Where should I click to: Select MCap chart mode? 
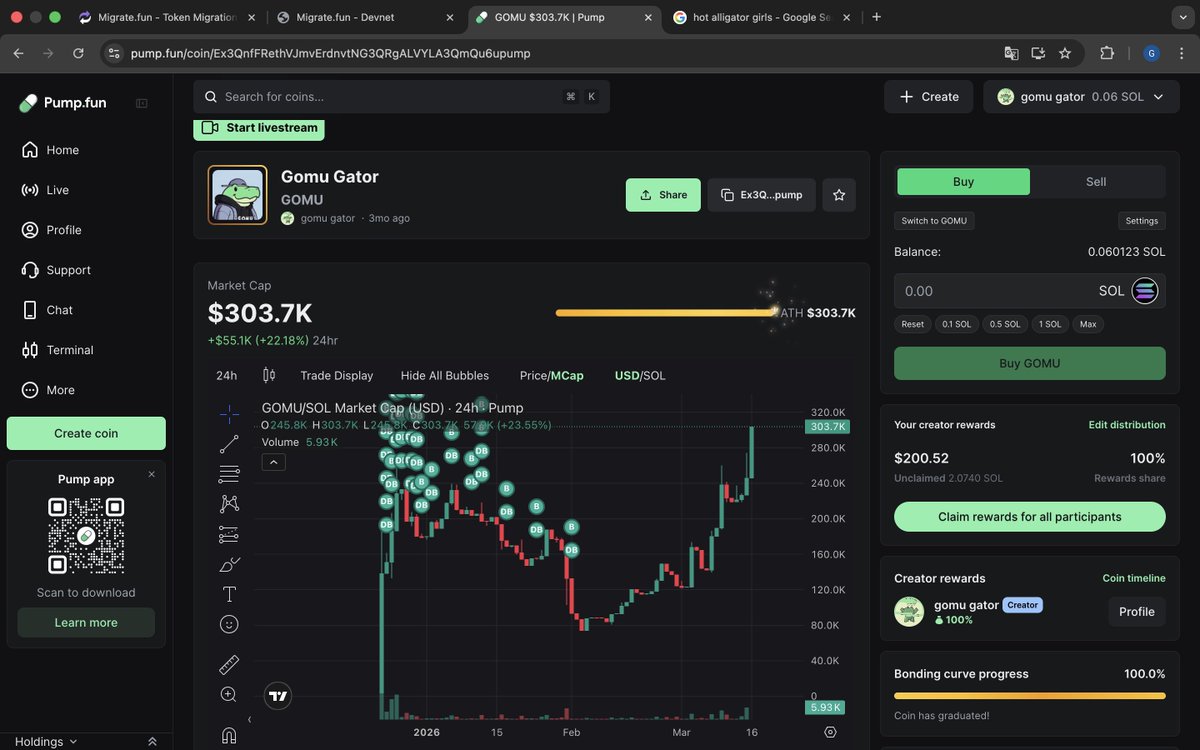567,375
